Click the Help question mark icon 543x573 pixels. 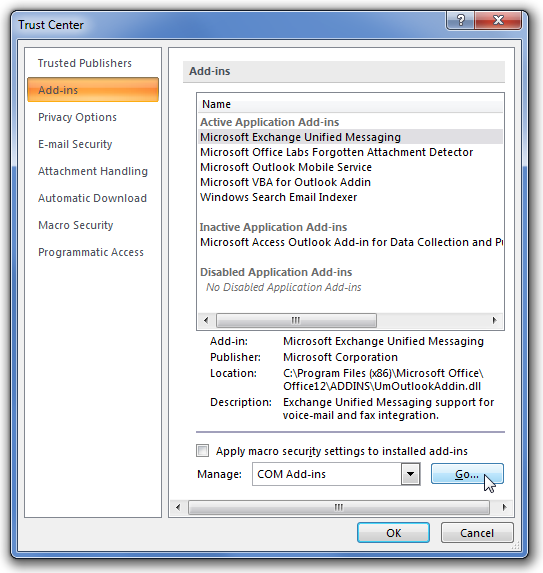click(460, 20)
